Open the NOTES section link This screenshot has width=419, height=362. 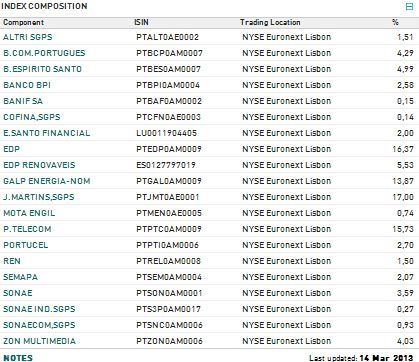coord(18,358)
